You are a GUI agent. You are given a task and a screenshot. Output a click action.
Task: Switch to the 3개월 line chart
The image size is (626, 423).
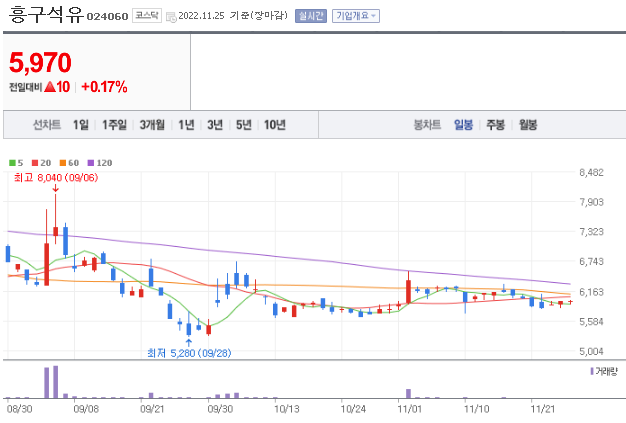click(152, 125)
